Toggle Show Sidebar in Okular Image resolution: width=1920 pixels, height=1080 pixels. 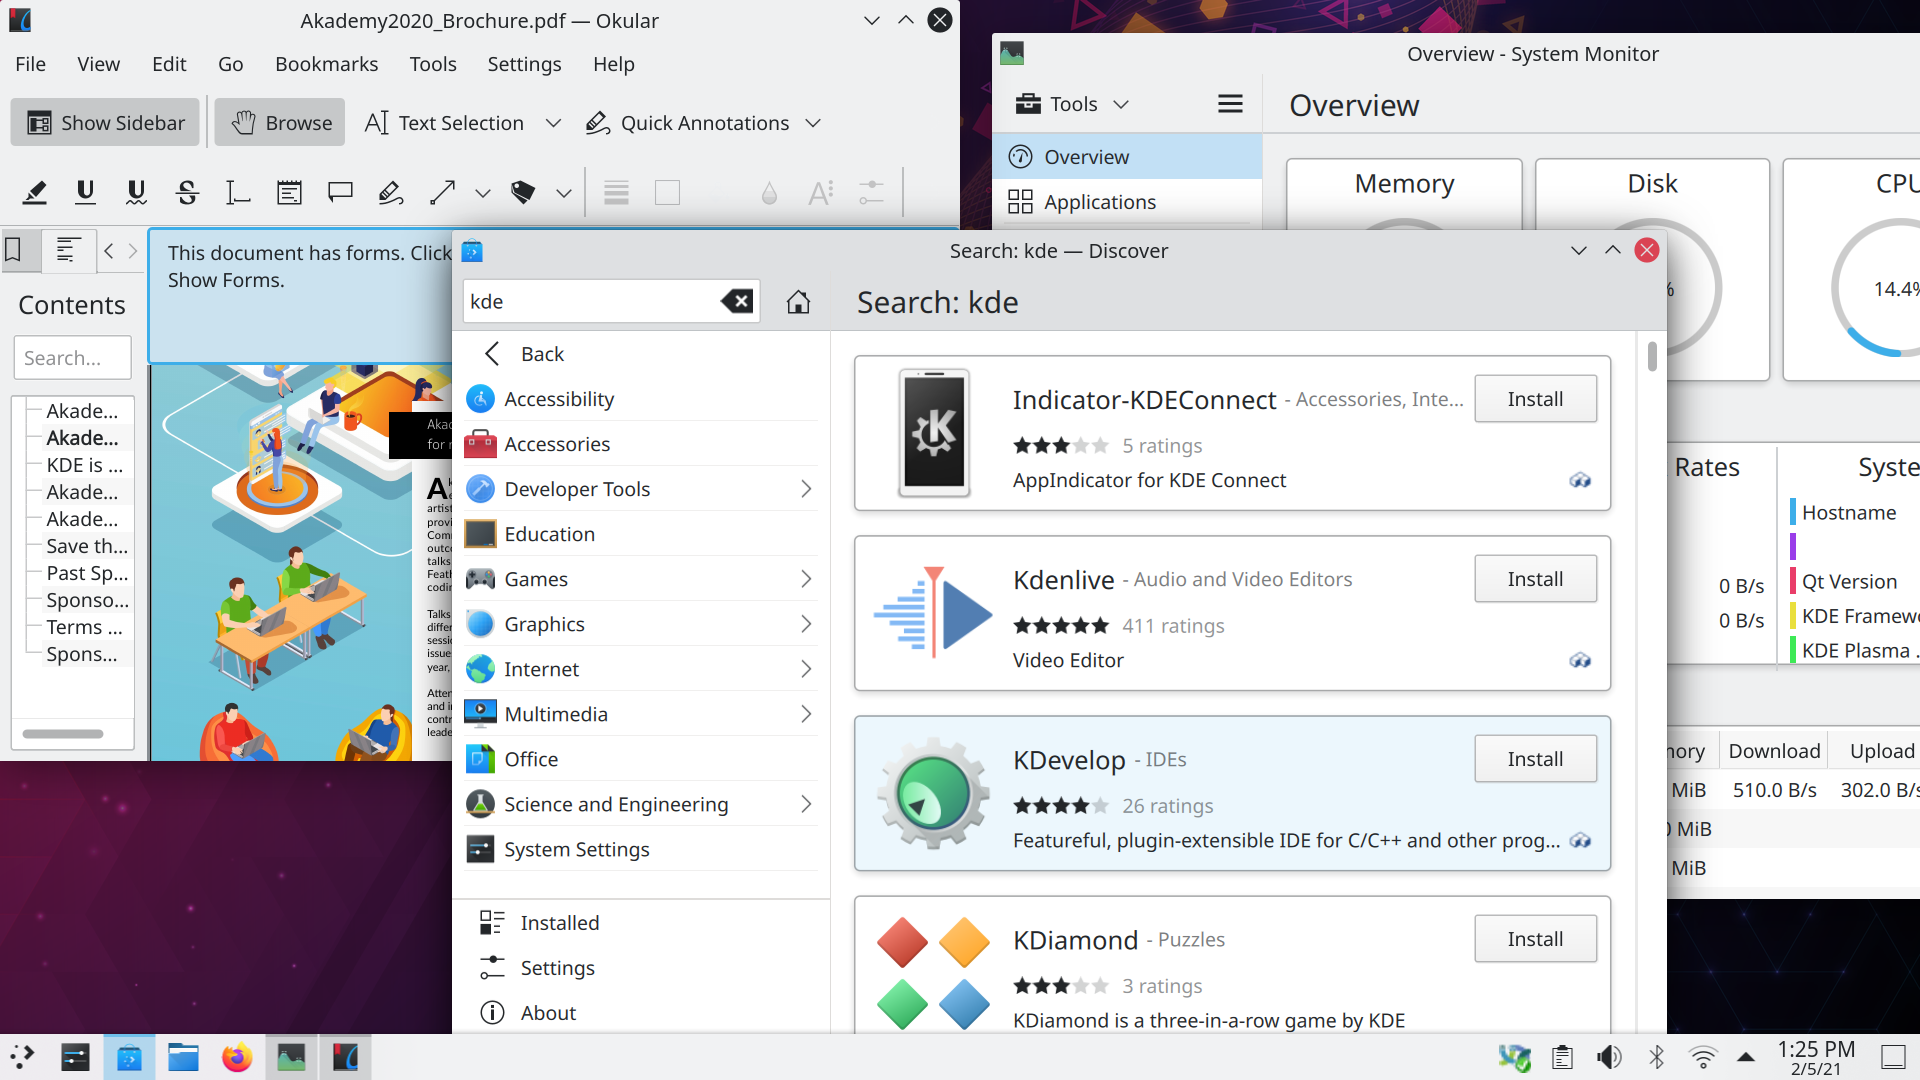pyautogui.click(x=105, y=122)
